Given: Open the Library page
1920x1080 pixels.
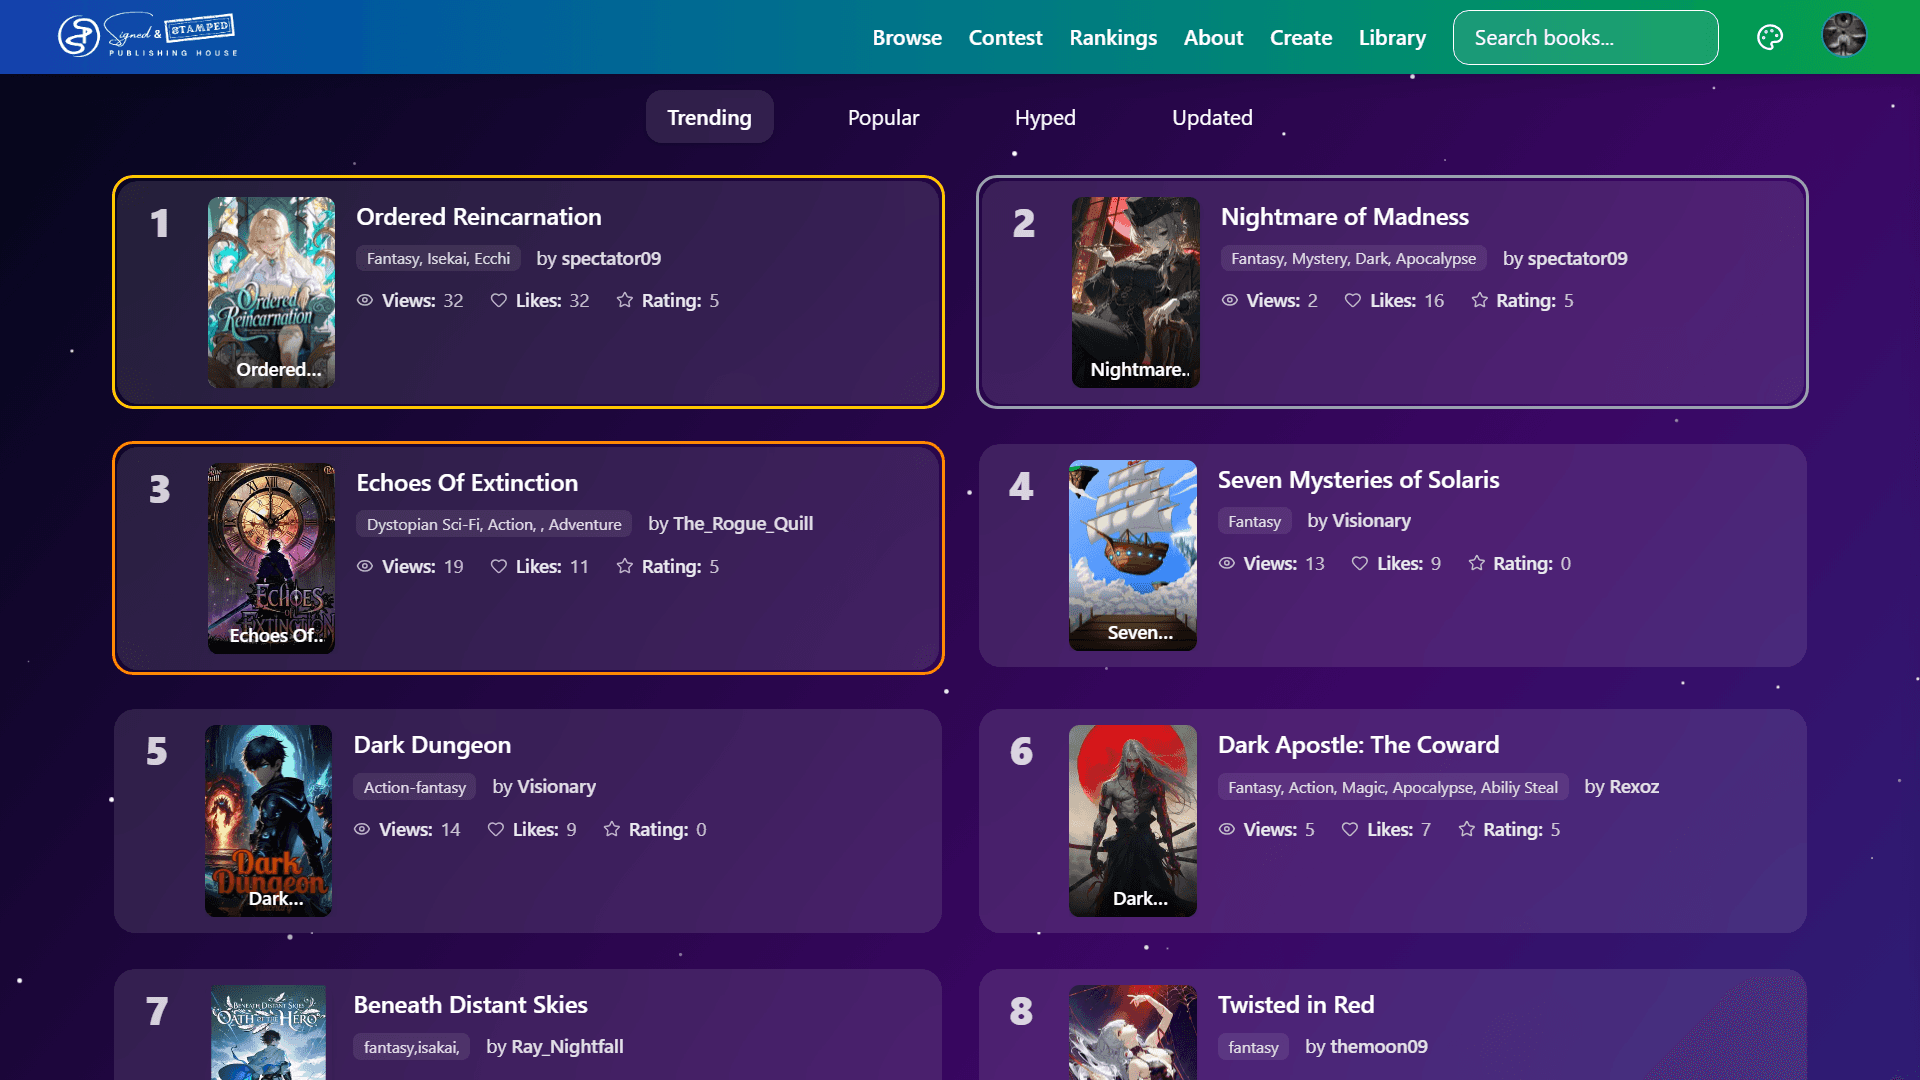Looking at the screenshot, I should click(1392, 38).
